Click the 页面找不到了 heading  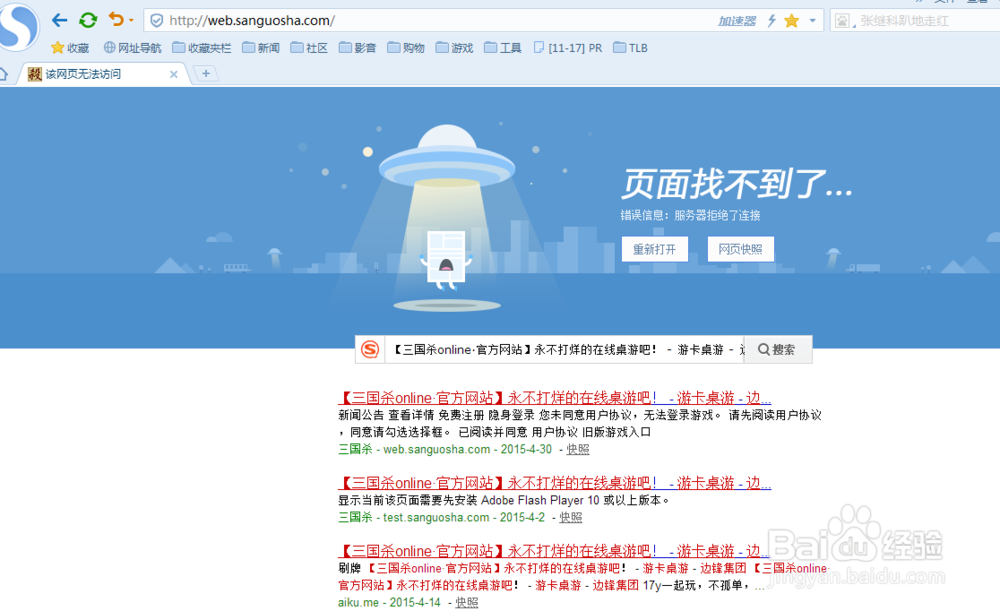tap(737, 184)
